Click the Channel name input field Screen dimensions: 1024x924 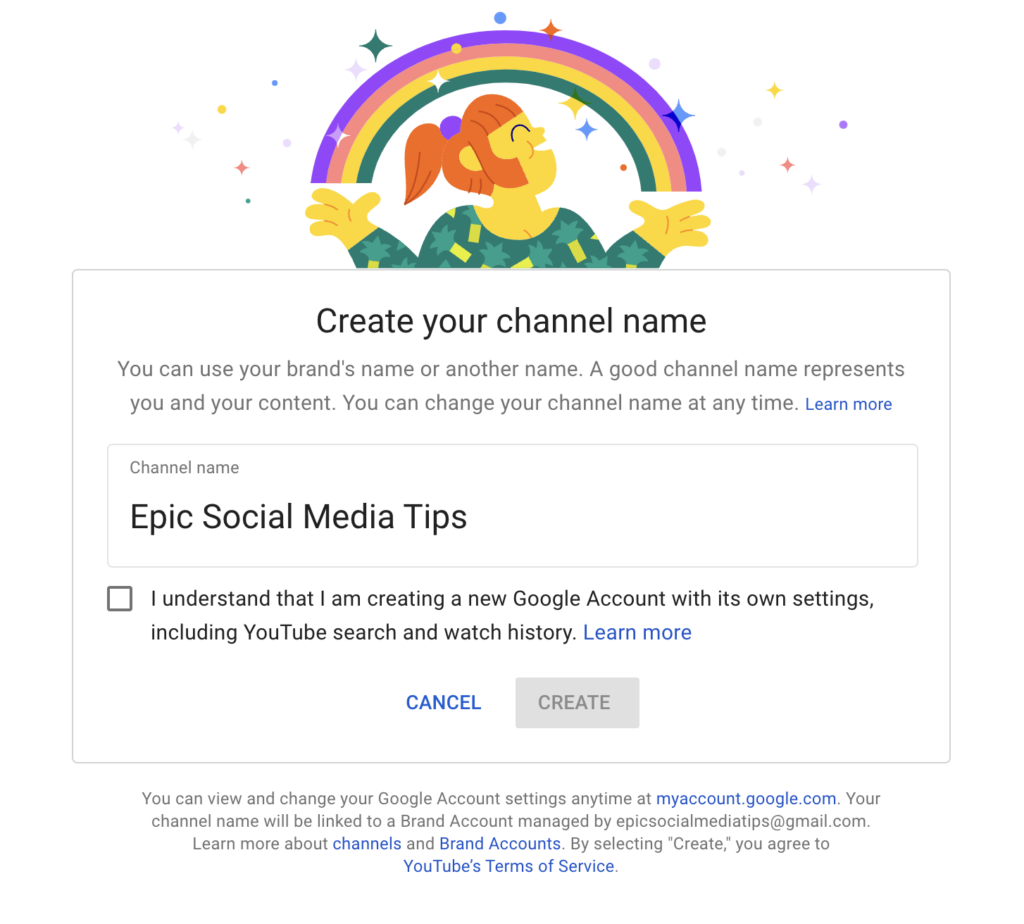click(512, 505)
